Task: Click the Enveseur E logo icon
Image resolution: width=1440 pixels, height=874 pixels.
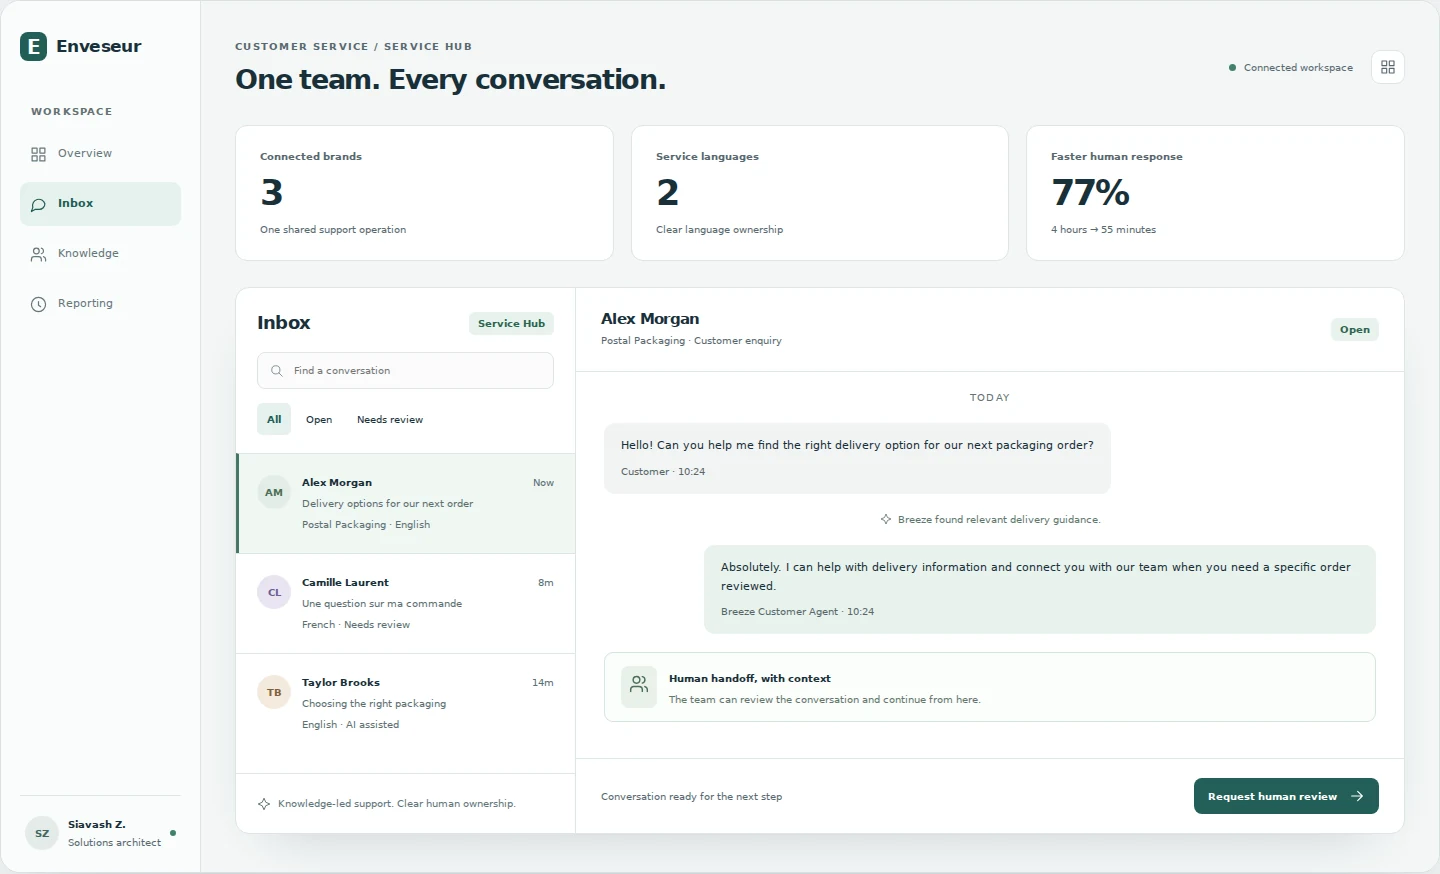Action: click(33, 46)
